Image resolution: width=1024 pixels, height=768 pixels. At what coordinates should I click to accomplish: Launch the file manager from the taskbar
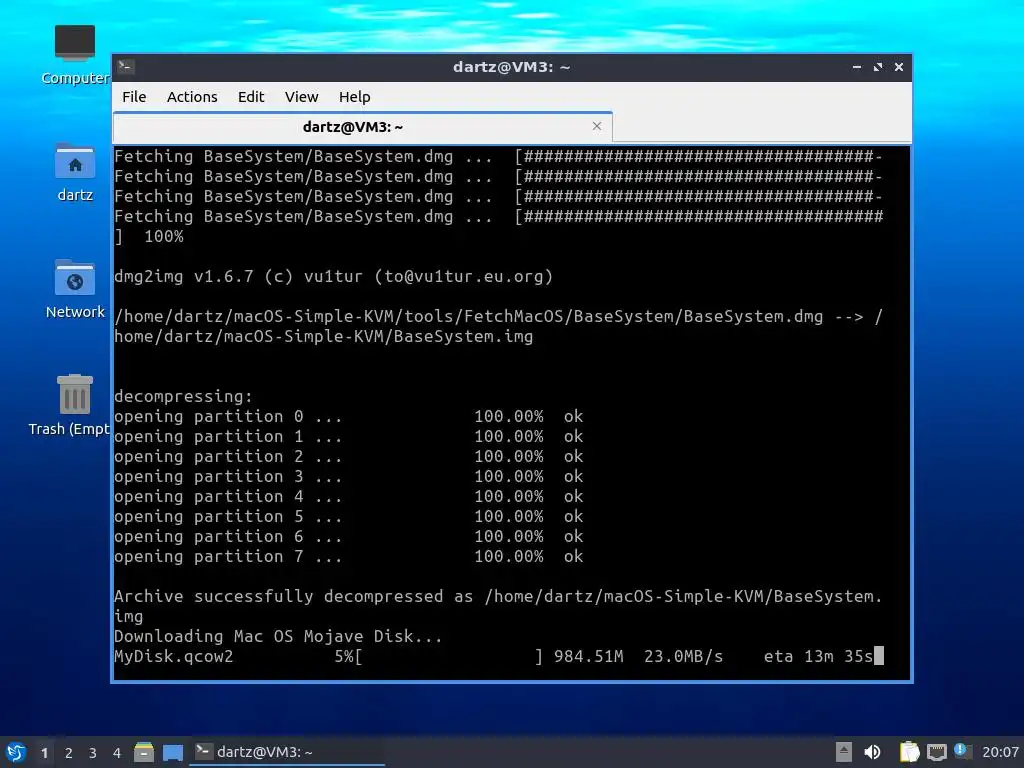[144, 752]
